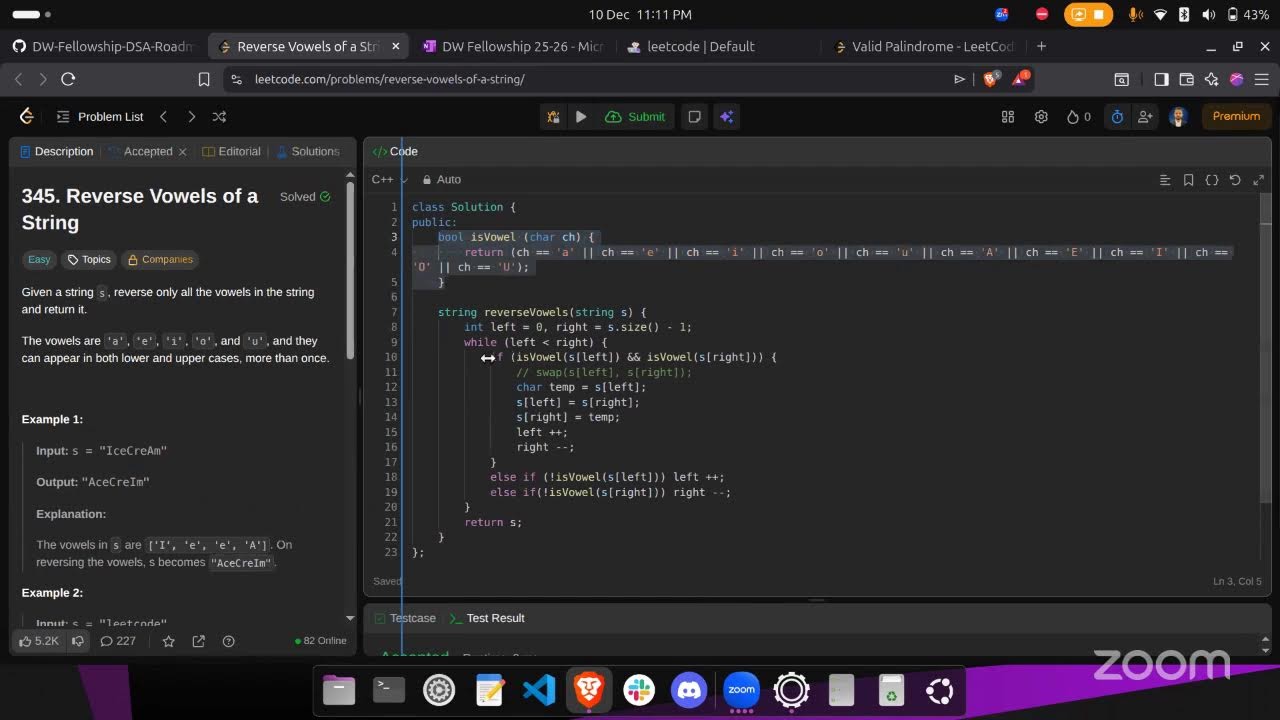
Task: Open Slack from the dock
Action: click(x=639, y=690)
